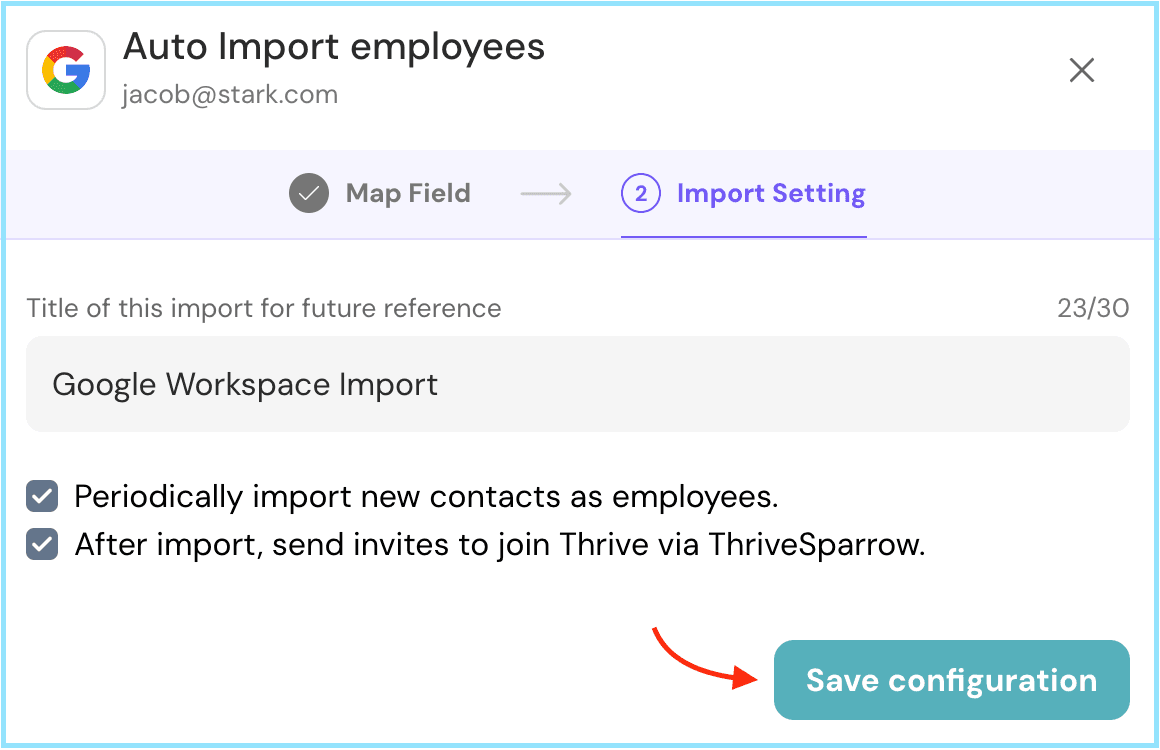This screenshot has height=750, width=1160.
Task: Click the Google logo icon
Action: coord(66,70)
